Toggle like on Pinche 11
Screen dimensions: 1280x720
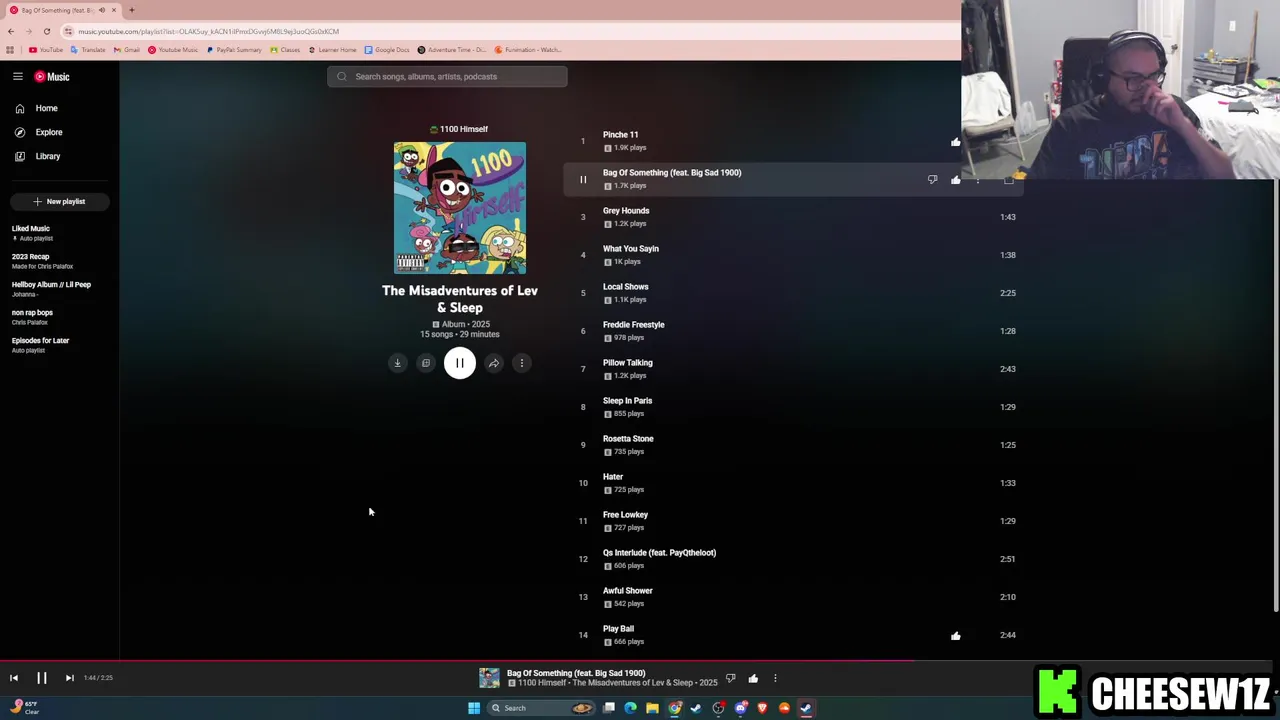point(956,142)
